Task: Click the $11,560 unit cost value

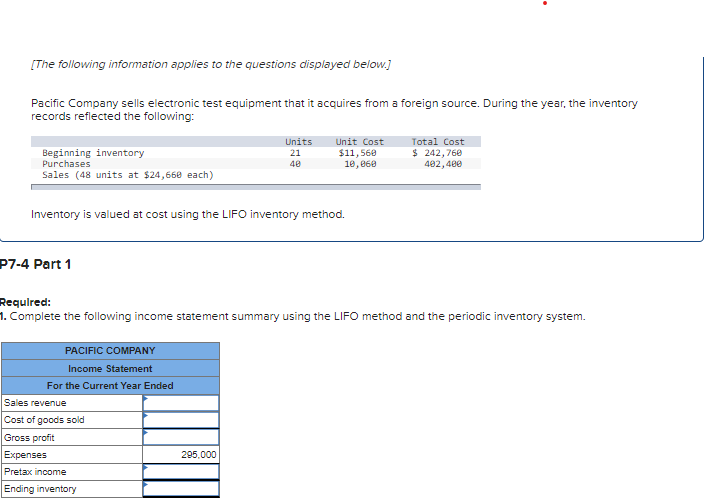Action: pos(357,153)
